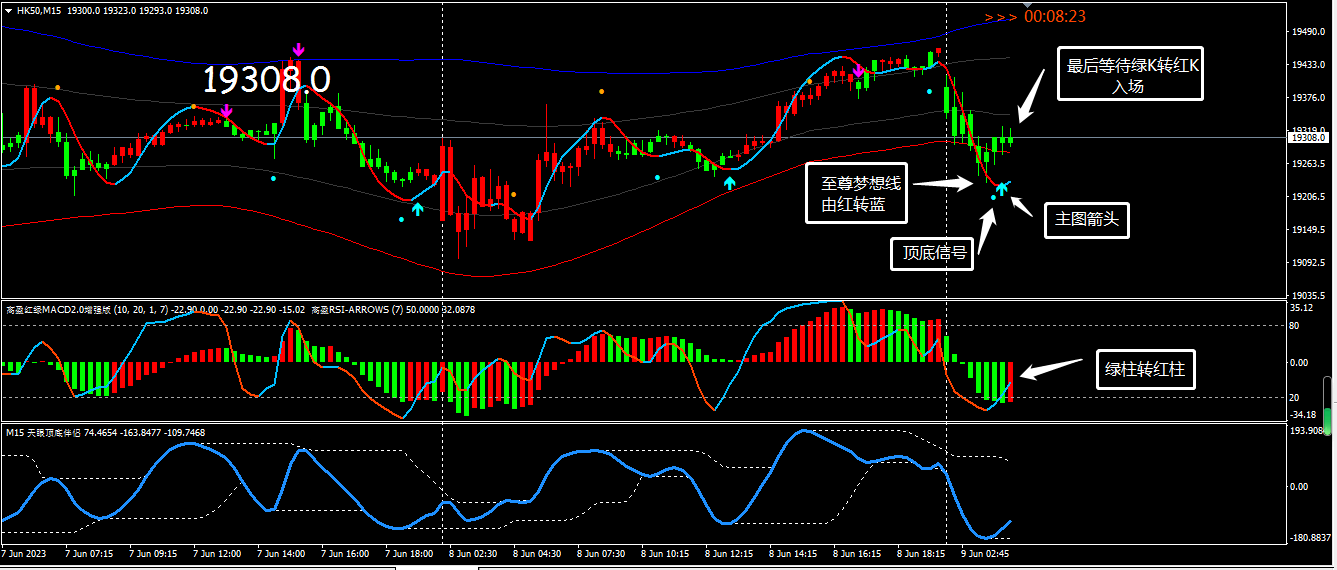Screen dimensions: 1337x570
Task: Click the MACD2.0 (10, 20, 1, 7) indicator label
Action: point(88,310)
